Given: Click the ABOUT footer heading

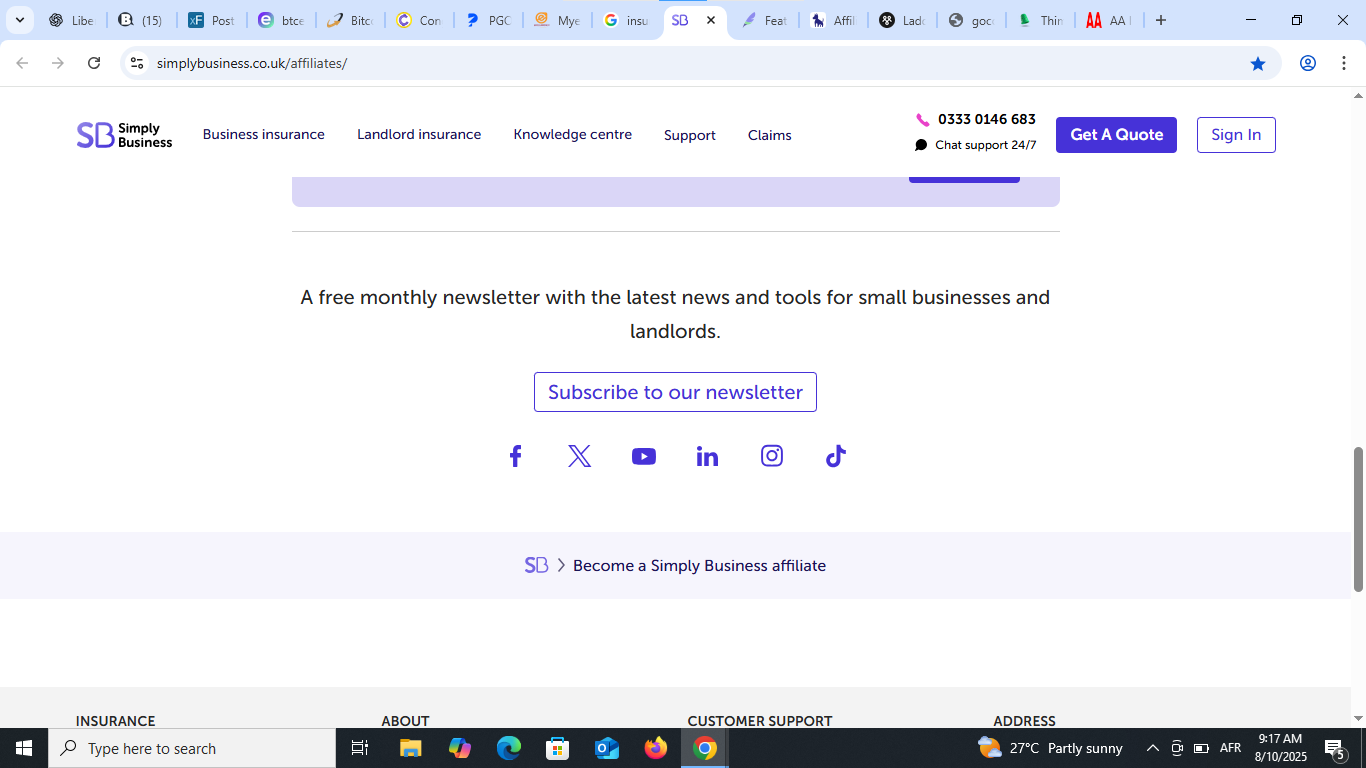Looking at the screenshot, I should pyautogui.click(x=405, y=721).
